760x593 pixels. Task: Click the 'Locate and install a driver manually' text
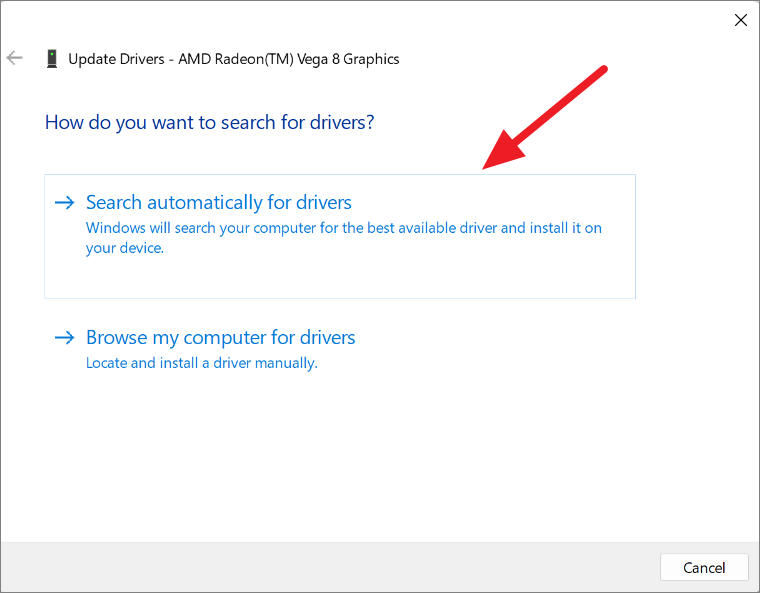[x=202, y=363]
